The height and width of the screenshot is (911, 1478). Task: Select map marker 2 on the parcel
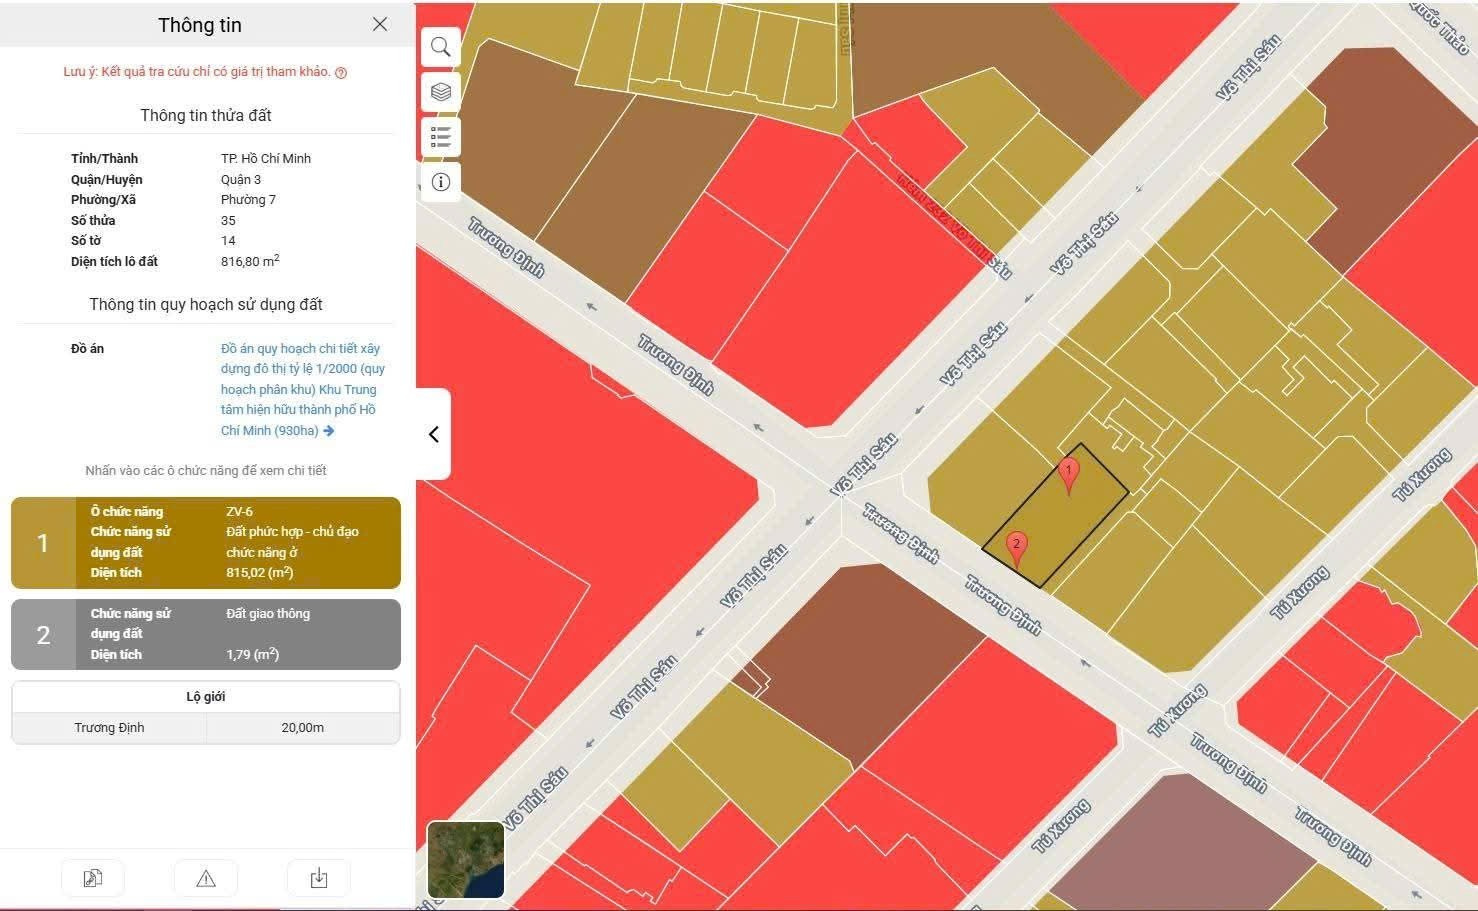pyautogui.click(x=1016, y=549)
